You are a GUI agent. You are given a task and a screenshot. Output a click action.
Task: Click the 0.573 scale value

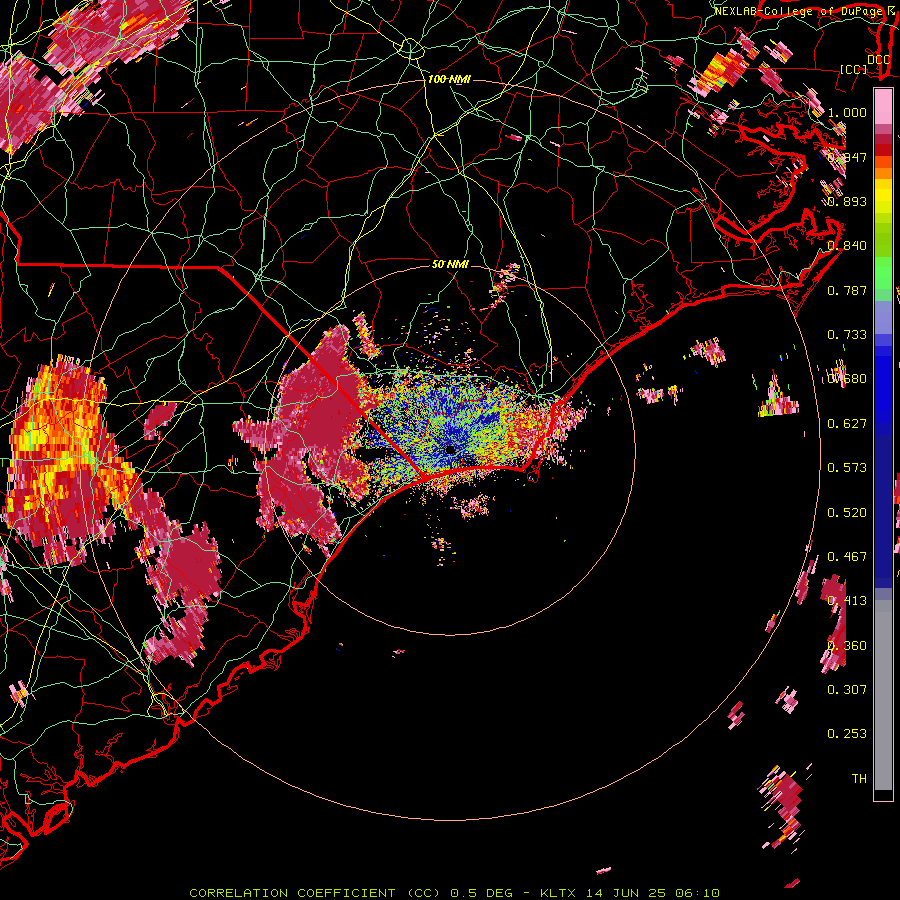pyautogui.click(x=847, y=468)
